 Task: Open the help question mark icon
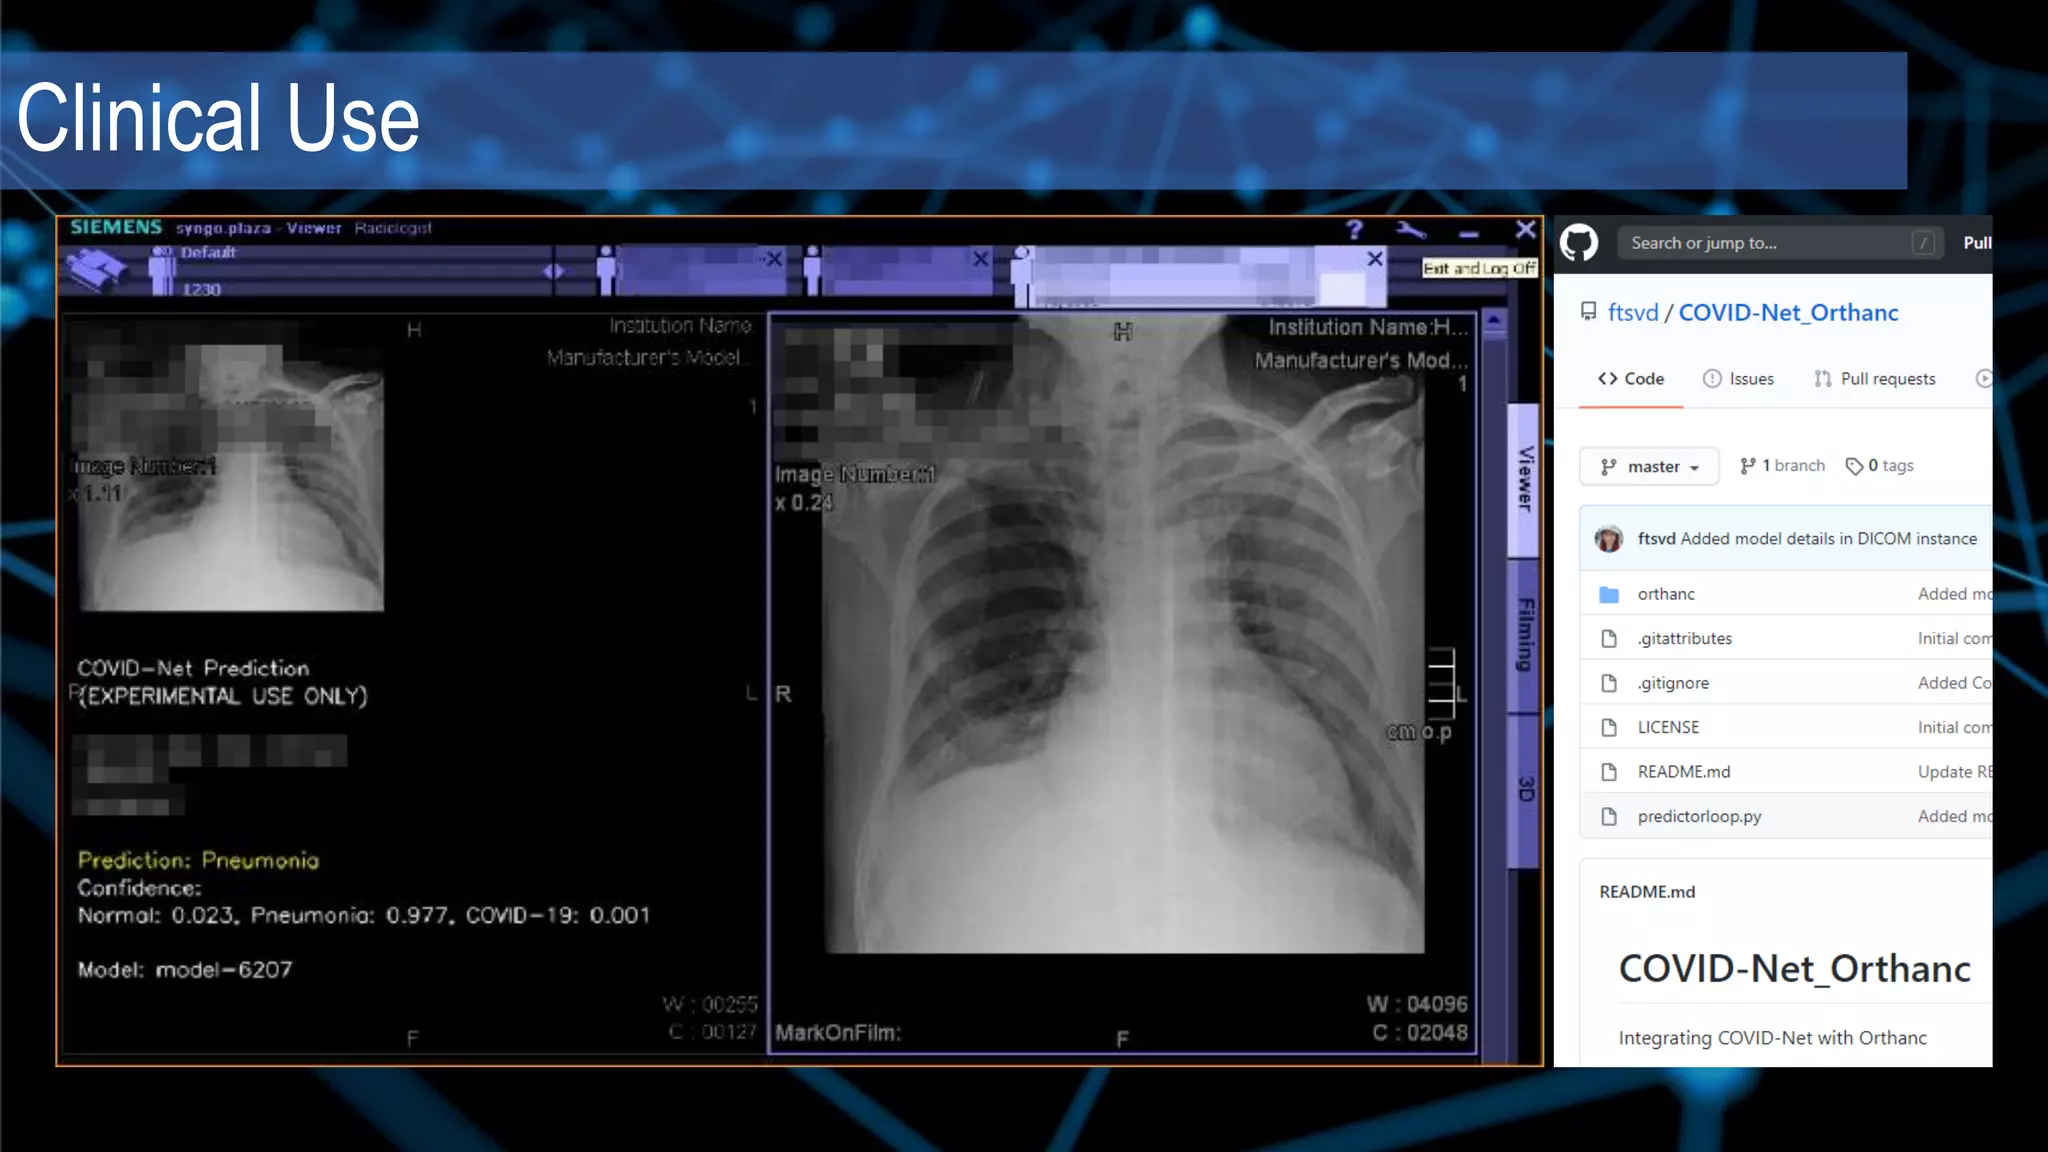pos(1354,230)
